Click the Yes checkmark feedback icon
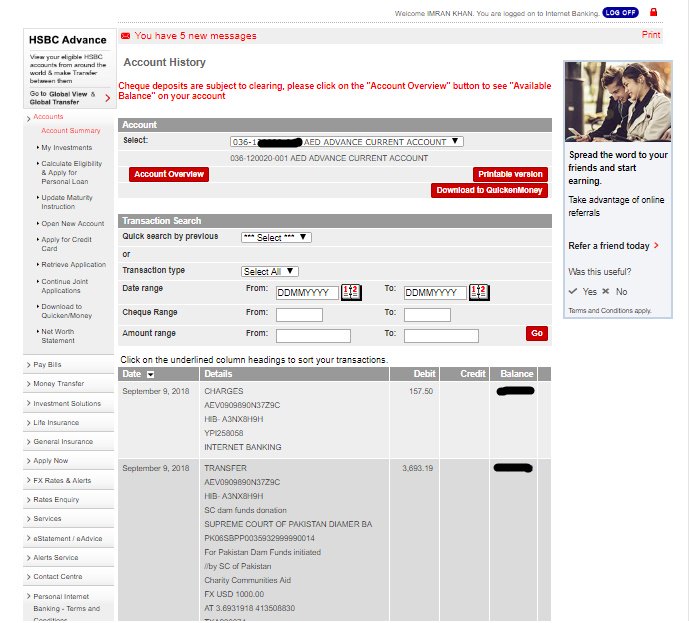This screenshot has width=689, height=623. coord(573,291)
